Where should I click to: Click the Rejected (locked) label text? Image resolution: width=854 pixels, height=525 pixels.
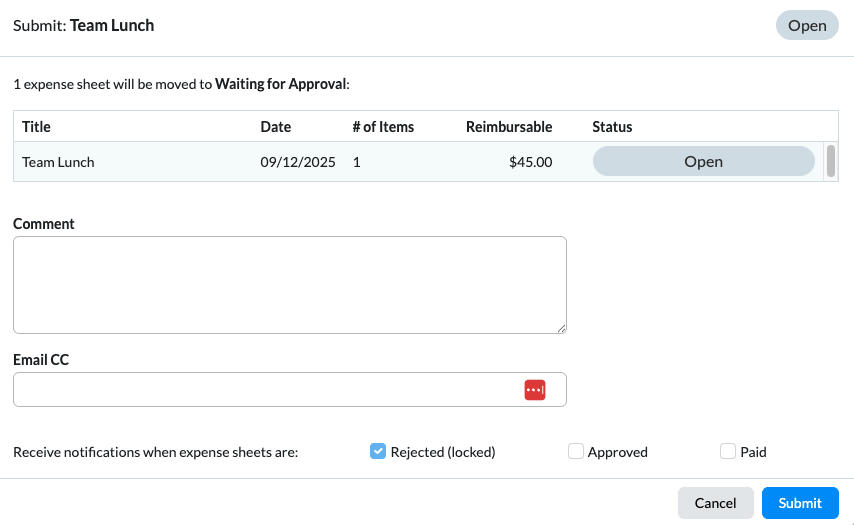443,452
